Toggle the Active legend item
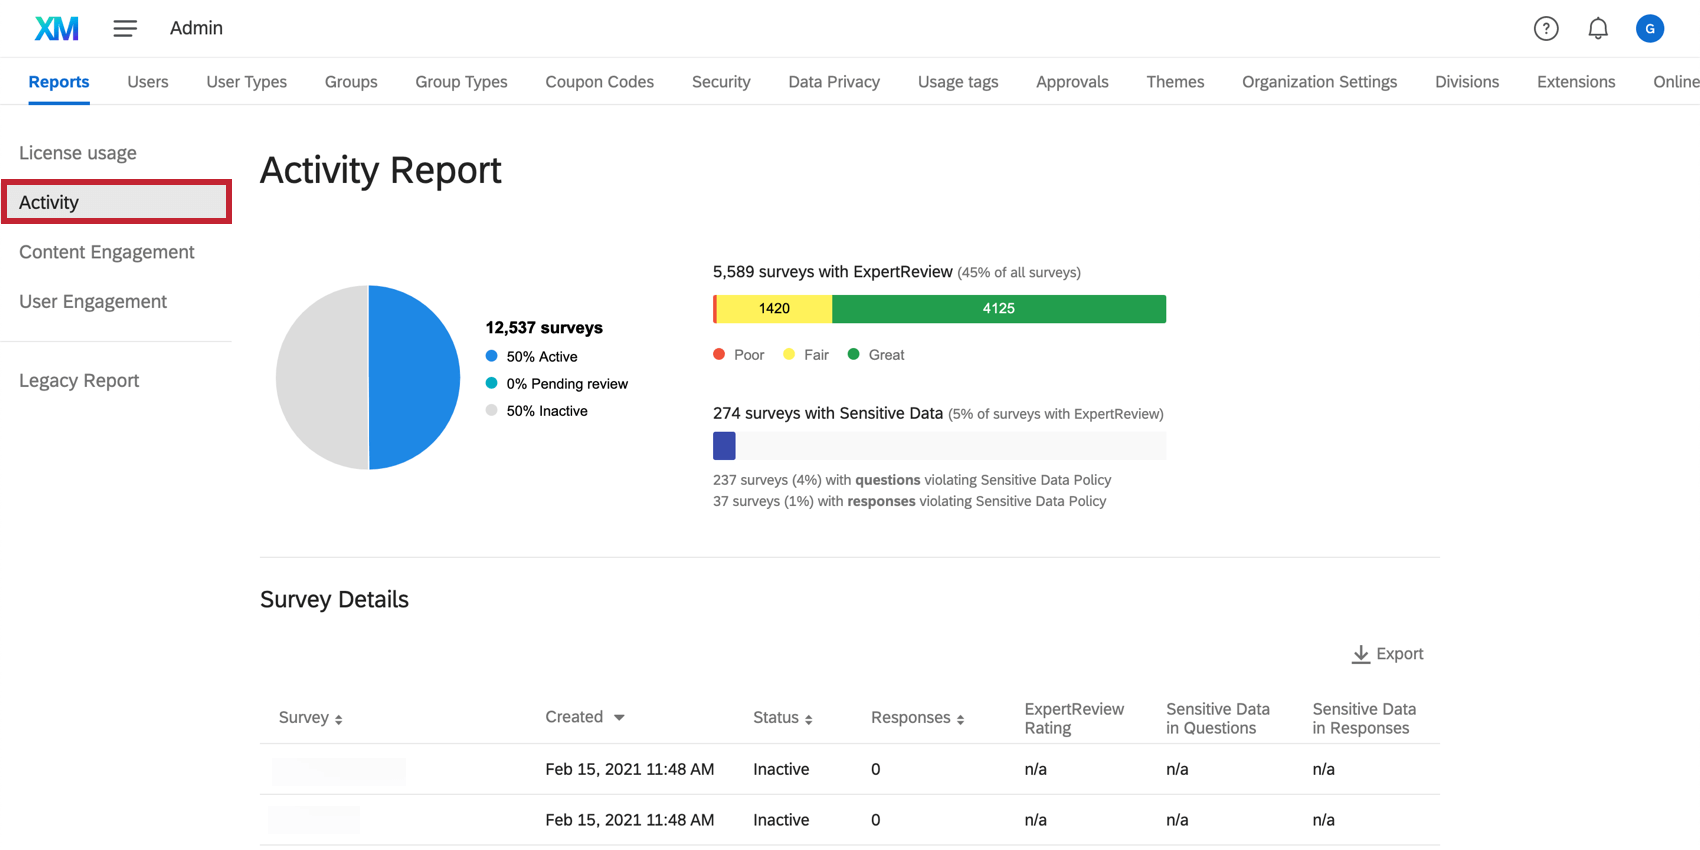This screenshot has width=1700, height=850. [x=531, y=356]
